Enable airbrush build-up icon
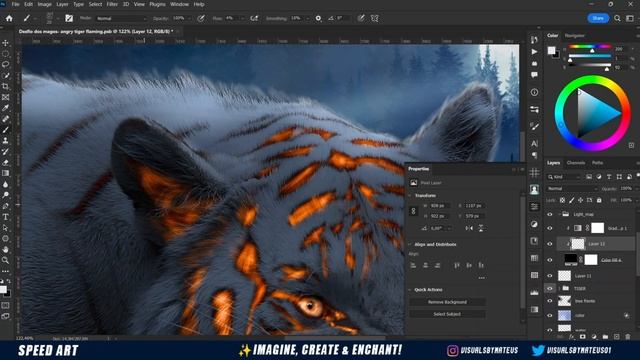 click(254, 18)
